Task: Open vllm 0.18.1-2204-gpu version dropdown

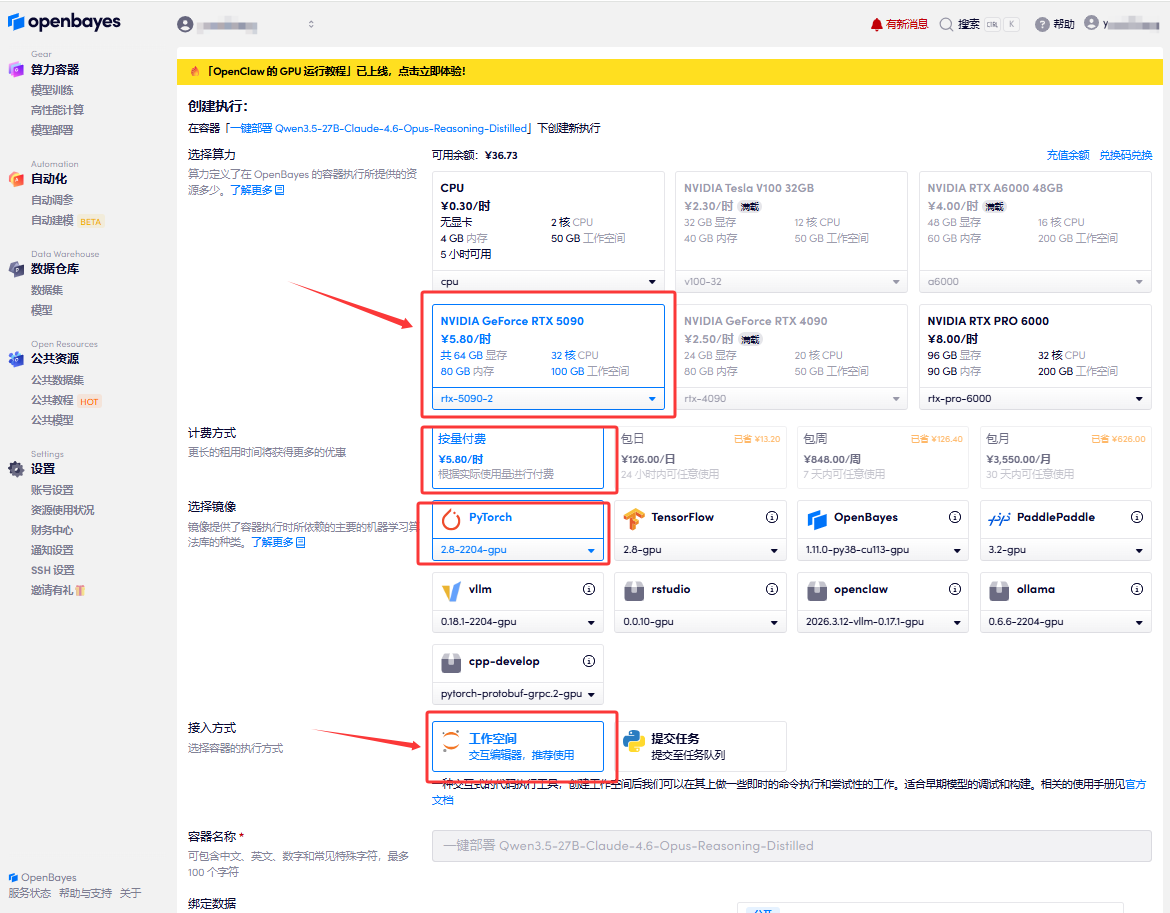Action: coord(518,622)
